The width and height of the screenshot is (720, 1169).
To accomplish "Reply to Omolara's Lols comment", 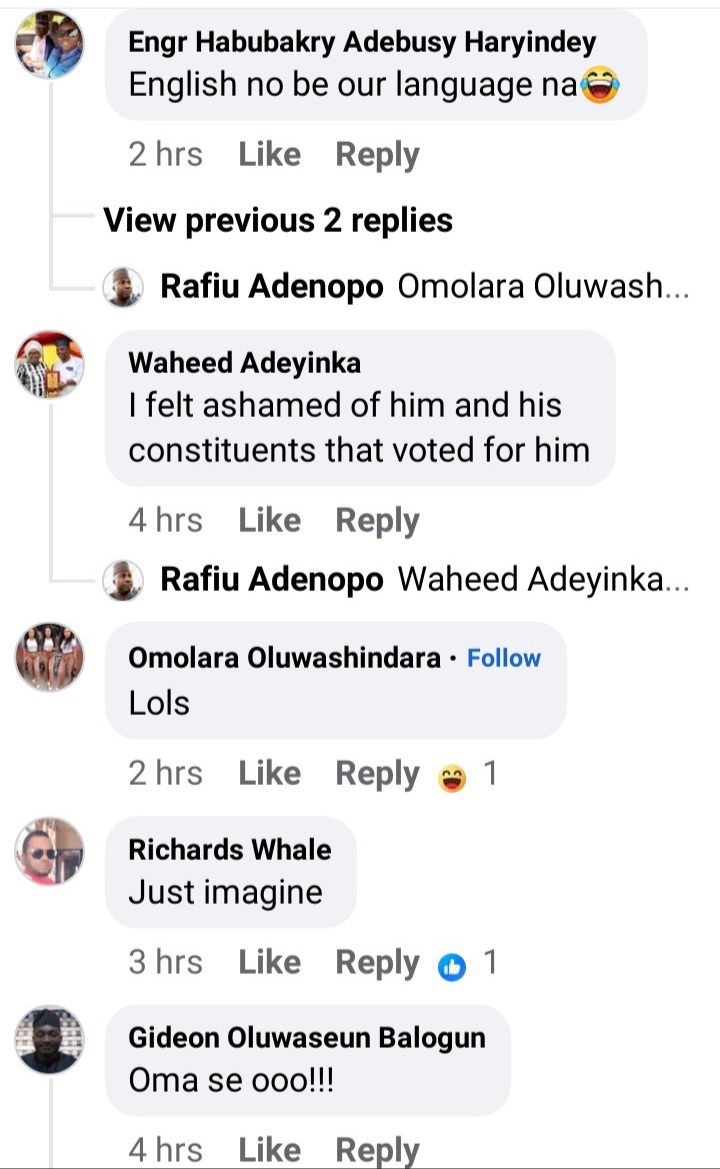I will (x=377, y=774).
